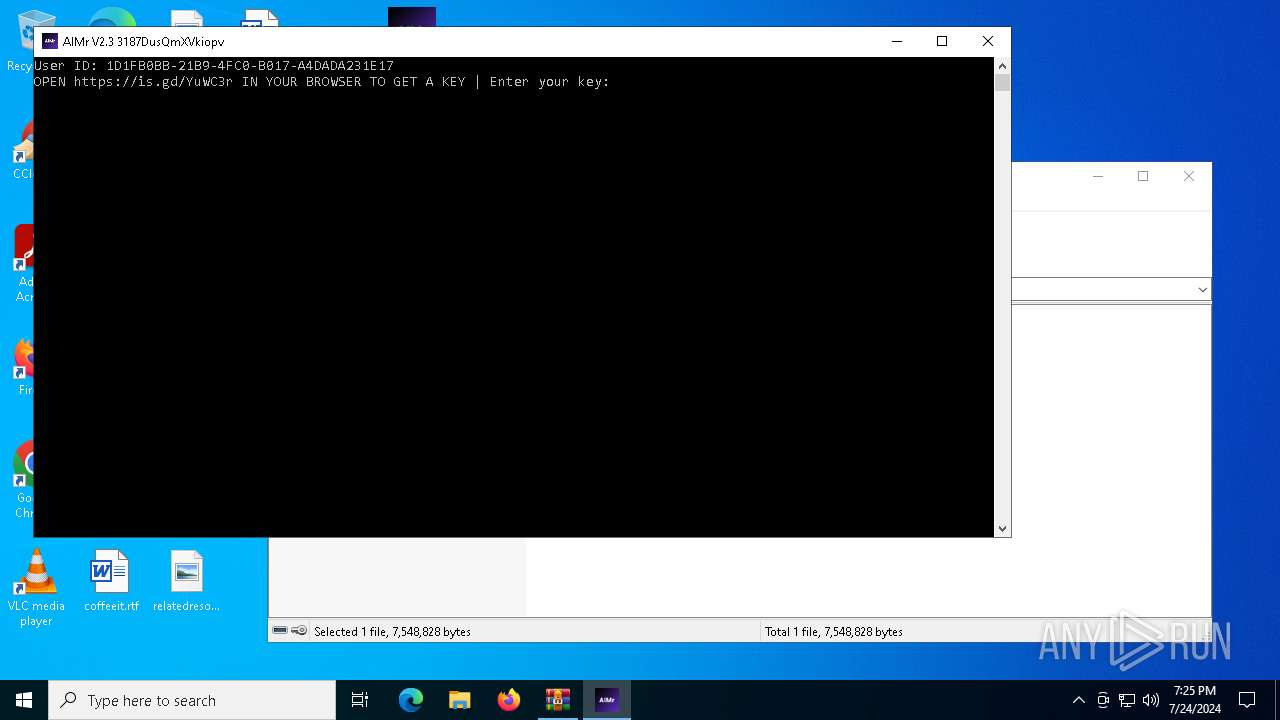This screenshot has height=720, width=1280.
Task: Open the taskbar clock showing 7:25 PM
Action: coord(1195,700)
